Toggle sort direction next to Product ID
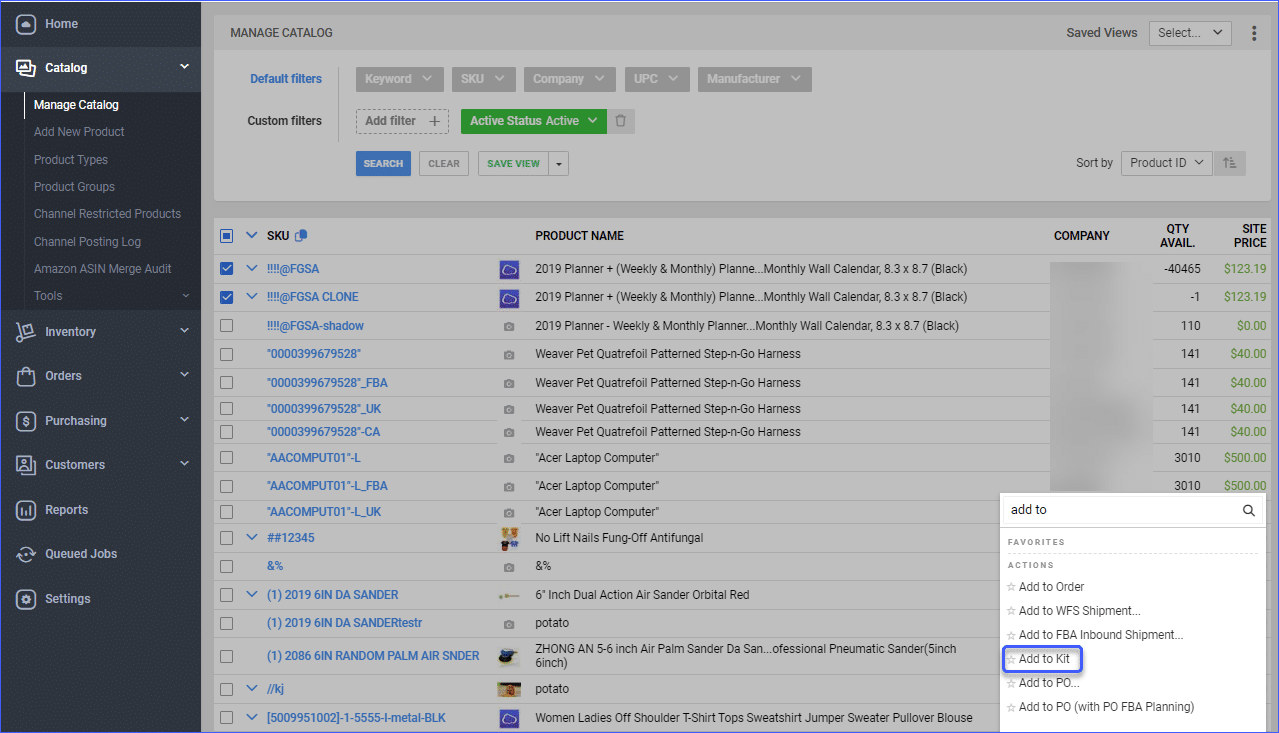Image resolution: width=1279 pixels, height=733 pixels. 1230,162
